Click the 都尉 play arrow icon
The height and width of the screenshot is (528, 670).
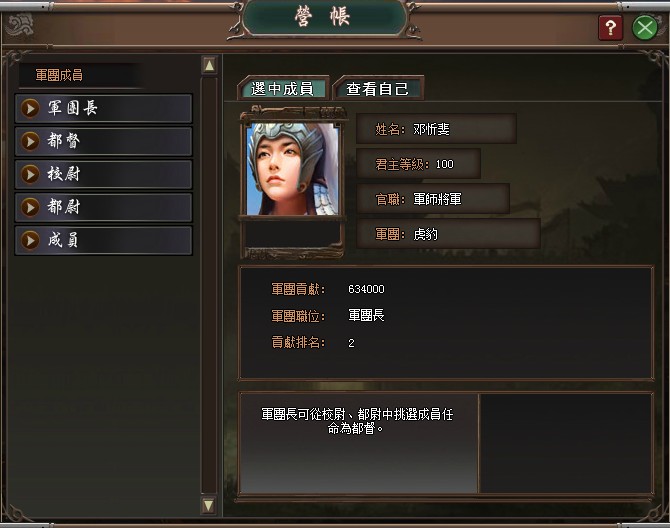pyautogui.click(x=30, y=207)
